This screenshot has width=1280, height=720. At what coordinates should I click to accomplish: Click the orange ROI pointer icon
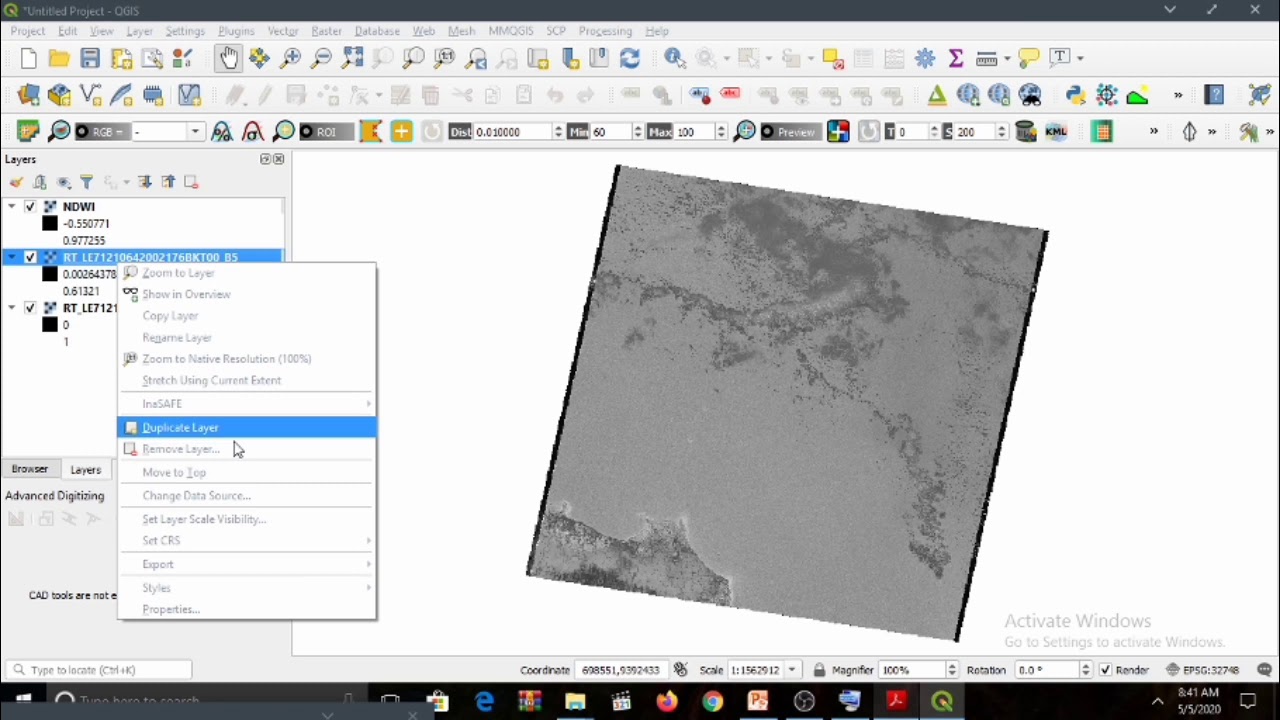(371, 132)
